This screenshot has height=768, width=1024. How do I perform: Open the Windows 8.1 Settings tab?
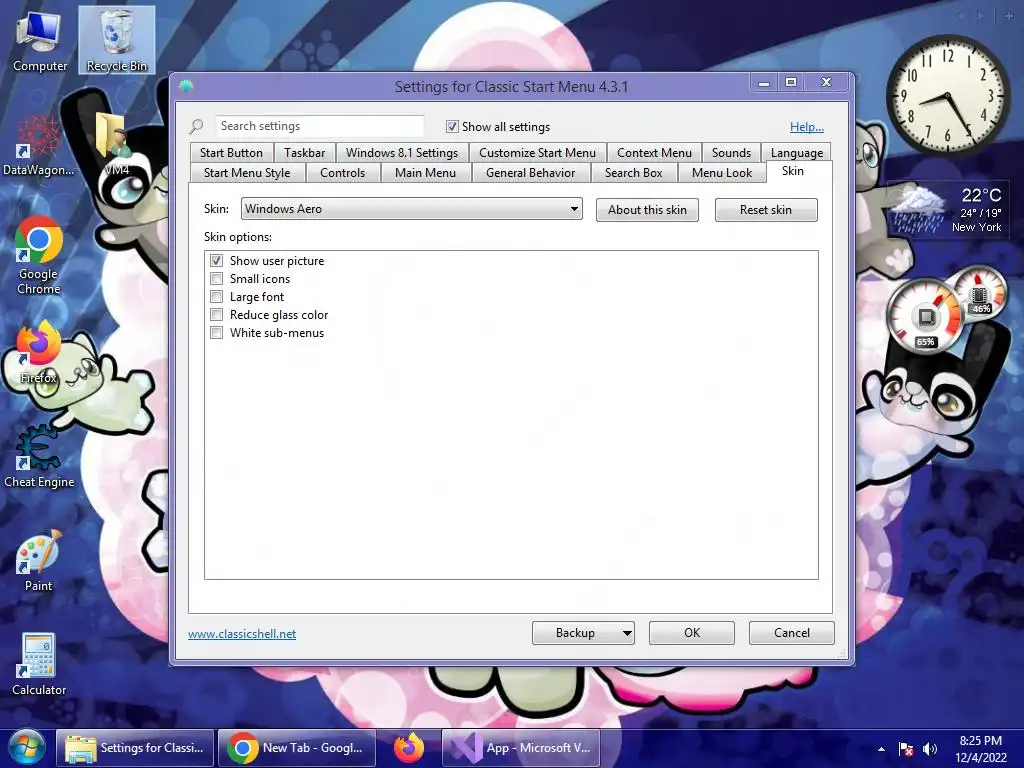[x=402, y=153]
